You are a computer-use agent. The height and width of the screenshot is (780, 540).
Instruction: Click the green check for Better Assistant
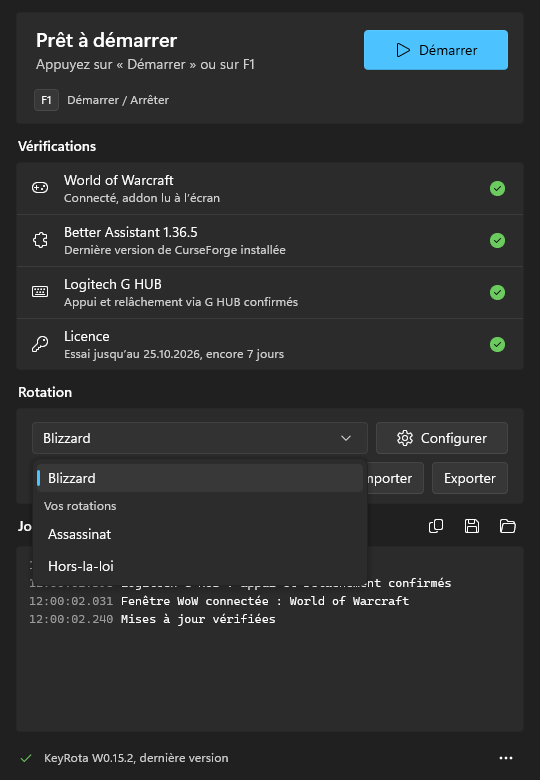(497, 240)
